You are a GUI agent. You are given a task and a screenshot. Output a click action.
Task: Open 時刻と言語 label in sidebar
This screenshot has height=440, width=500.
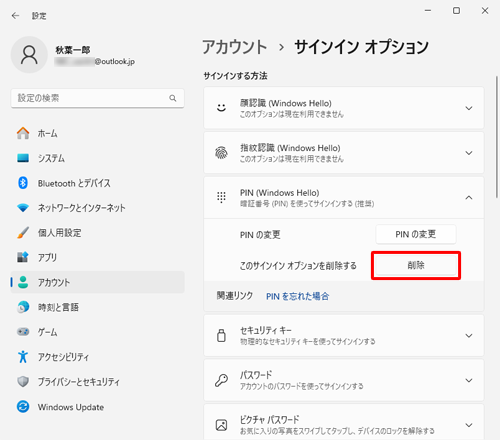[x=58, y=307]
